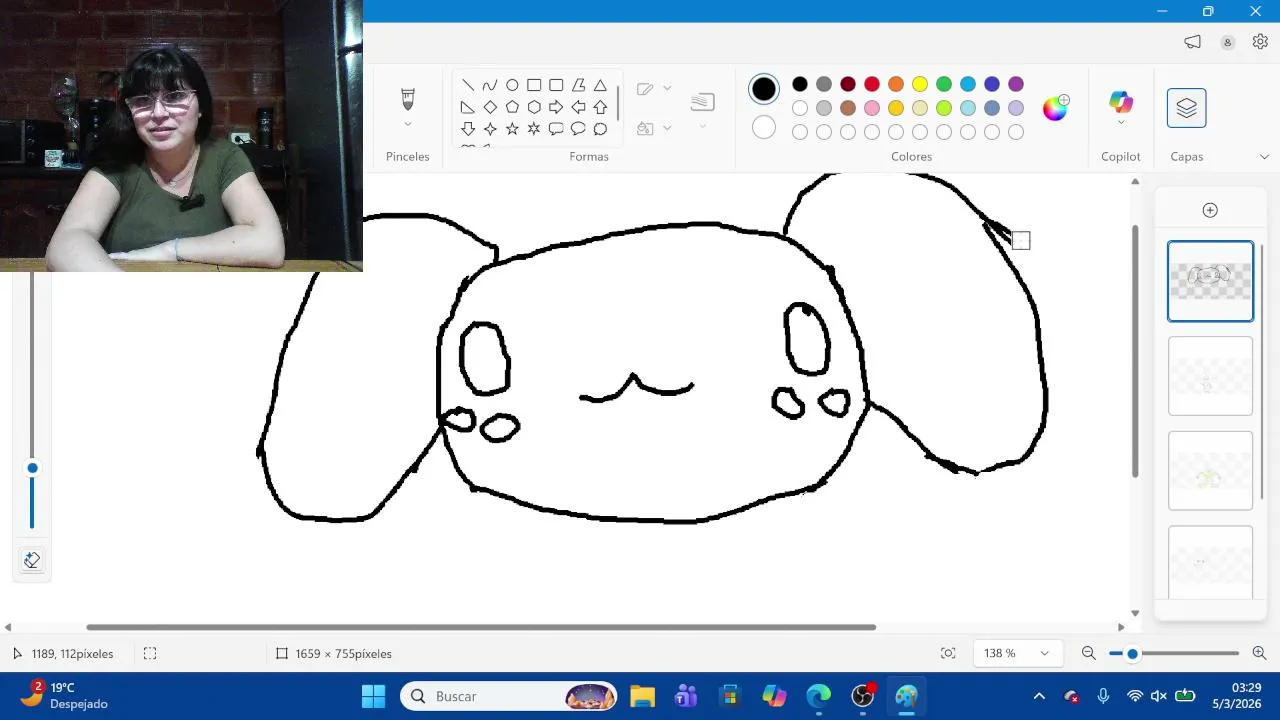Screen dimensions: 1280x720
Task: Select the Cloud callout shape
Action: coord(600,129)
